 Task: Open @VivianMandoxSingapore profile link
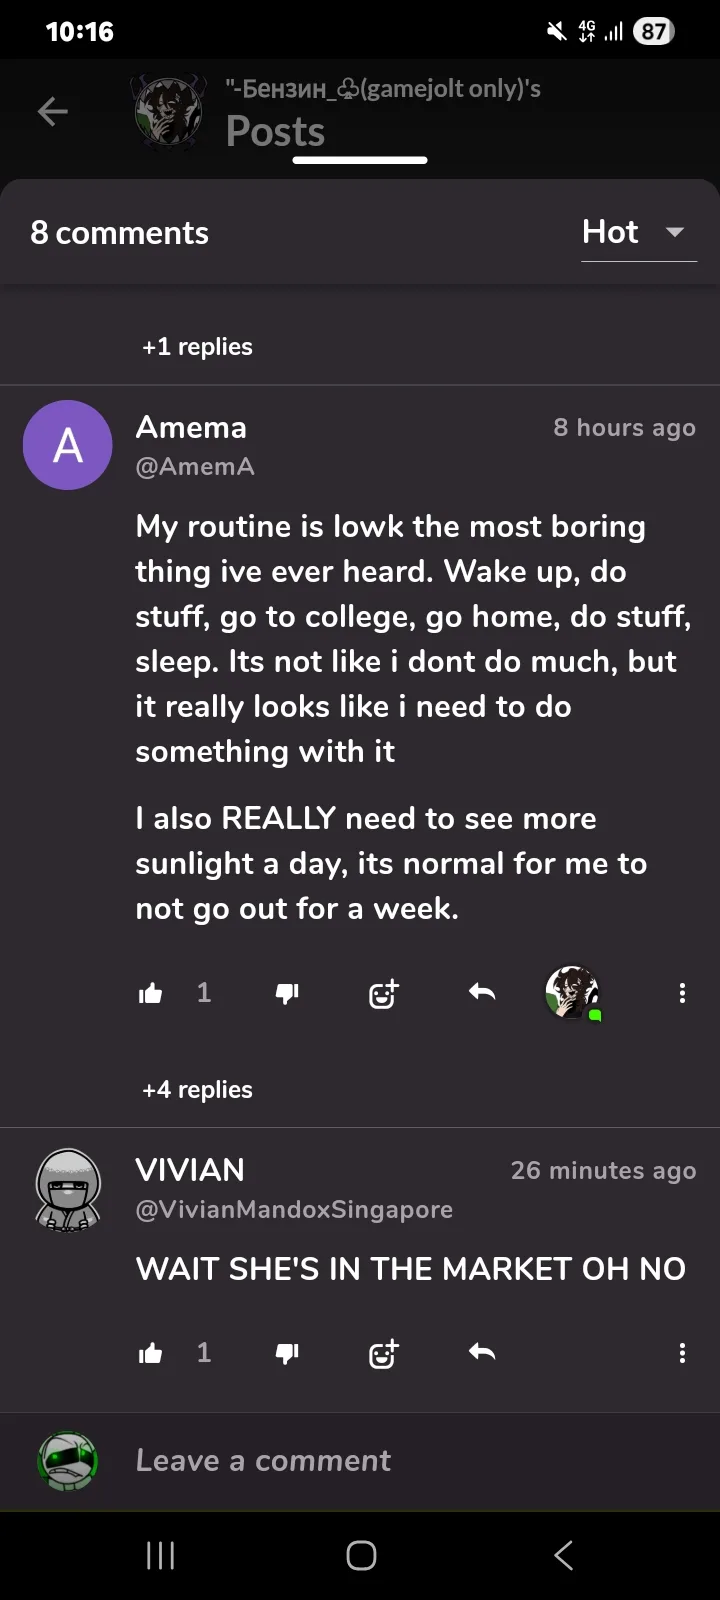[294, 1209]
